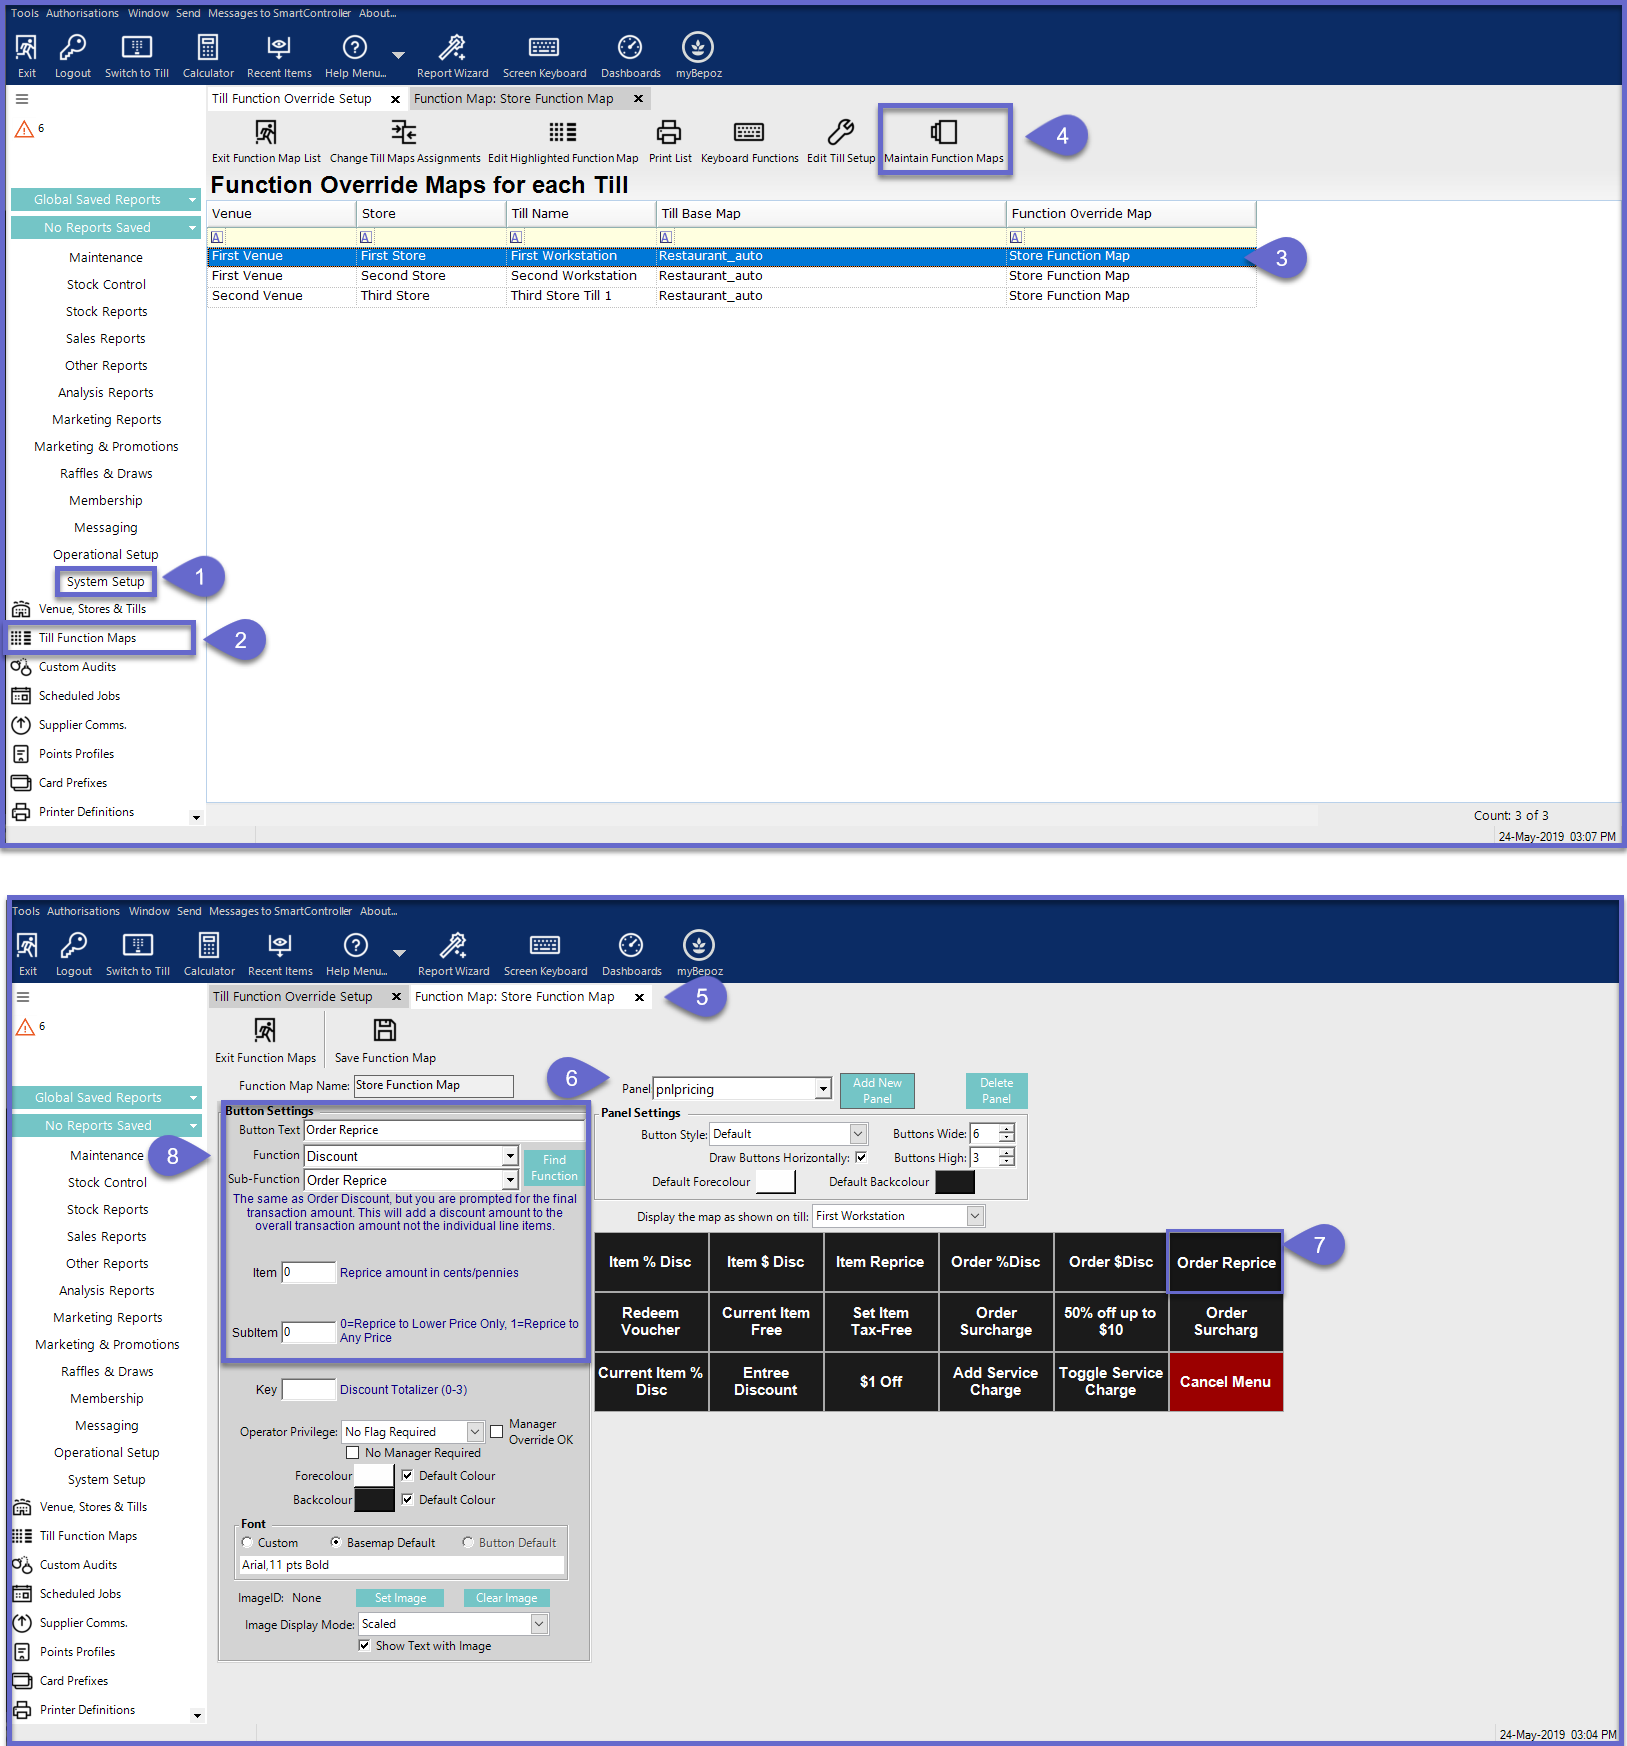Expand the Operator Privilege dropdown
Image resolution: width=1627 pixels, height=1746 pixels.
tap(475, 1432)
